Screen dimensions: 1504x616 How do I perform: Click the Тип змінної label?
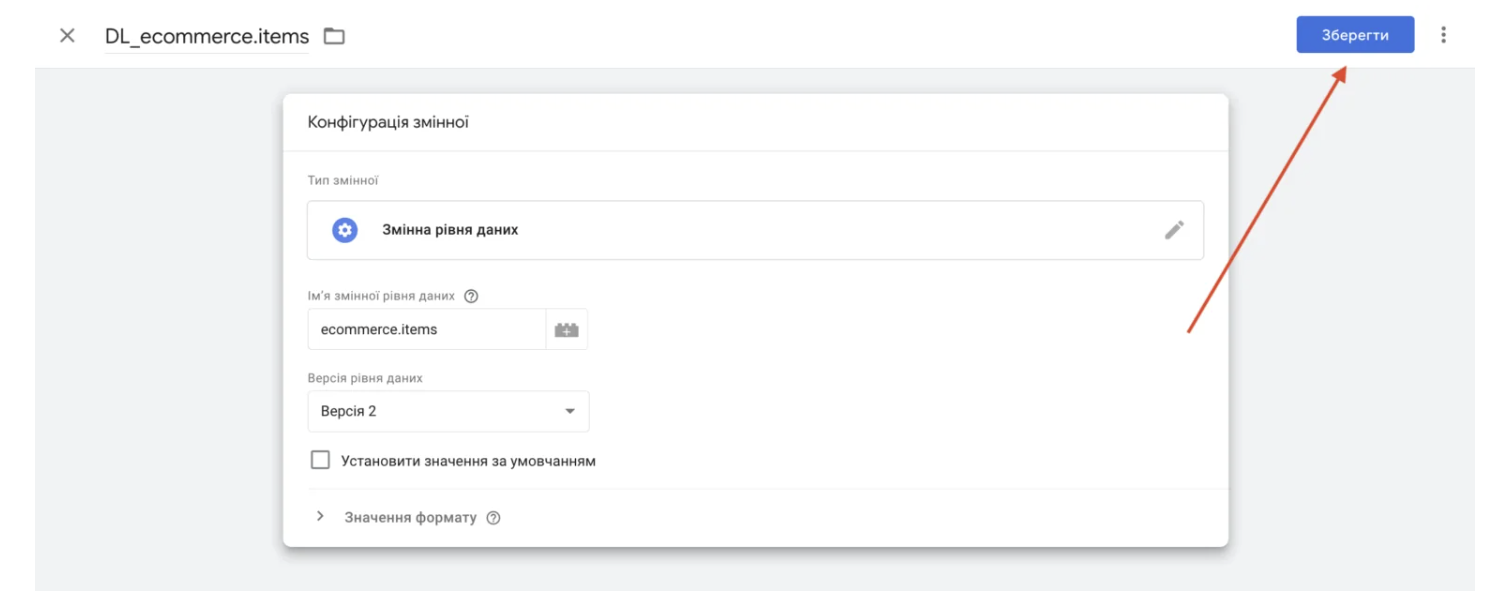343,181
